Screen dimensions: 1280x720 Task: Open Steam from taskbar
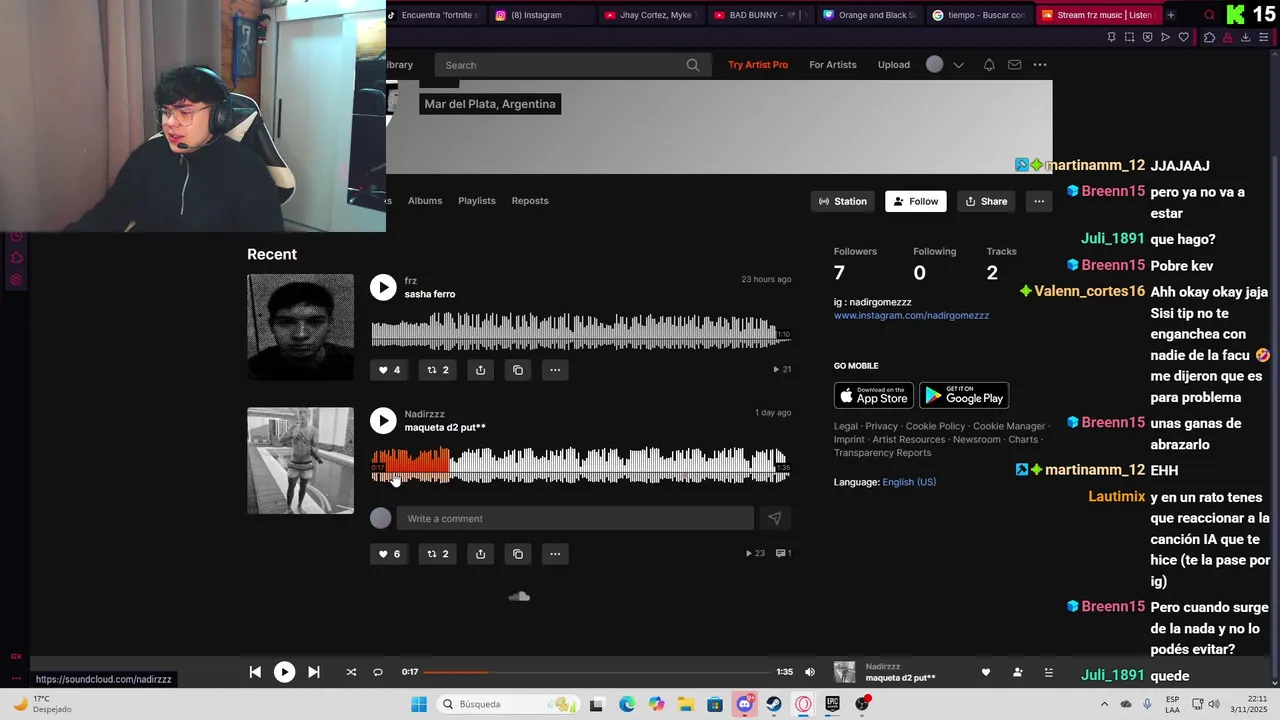774,704
